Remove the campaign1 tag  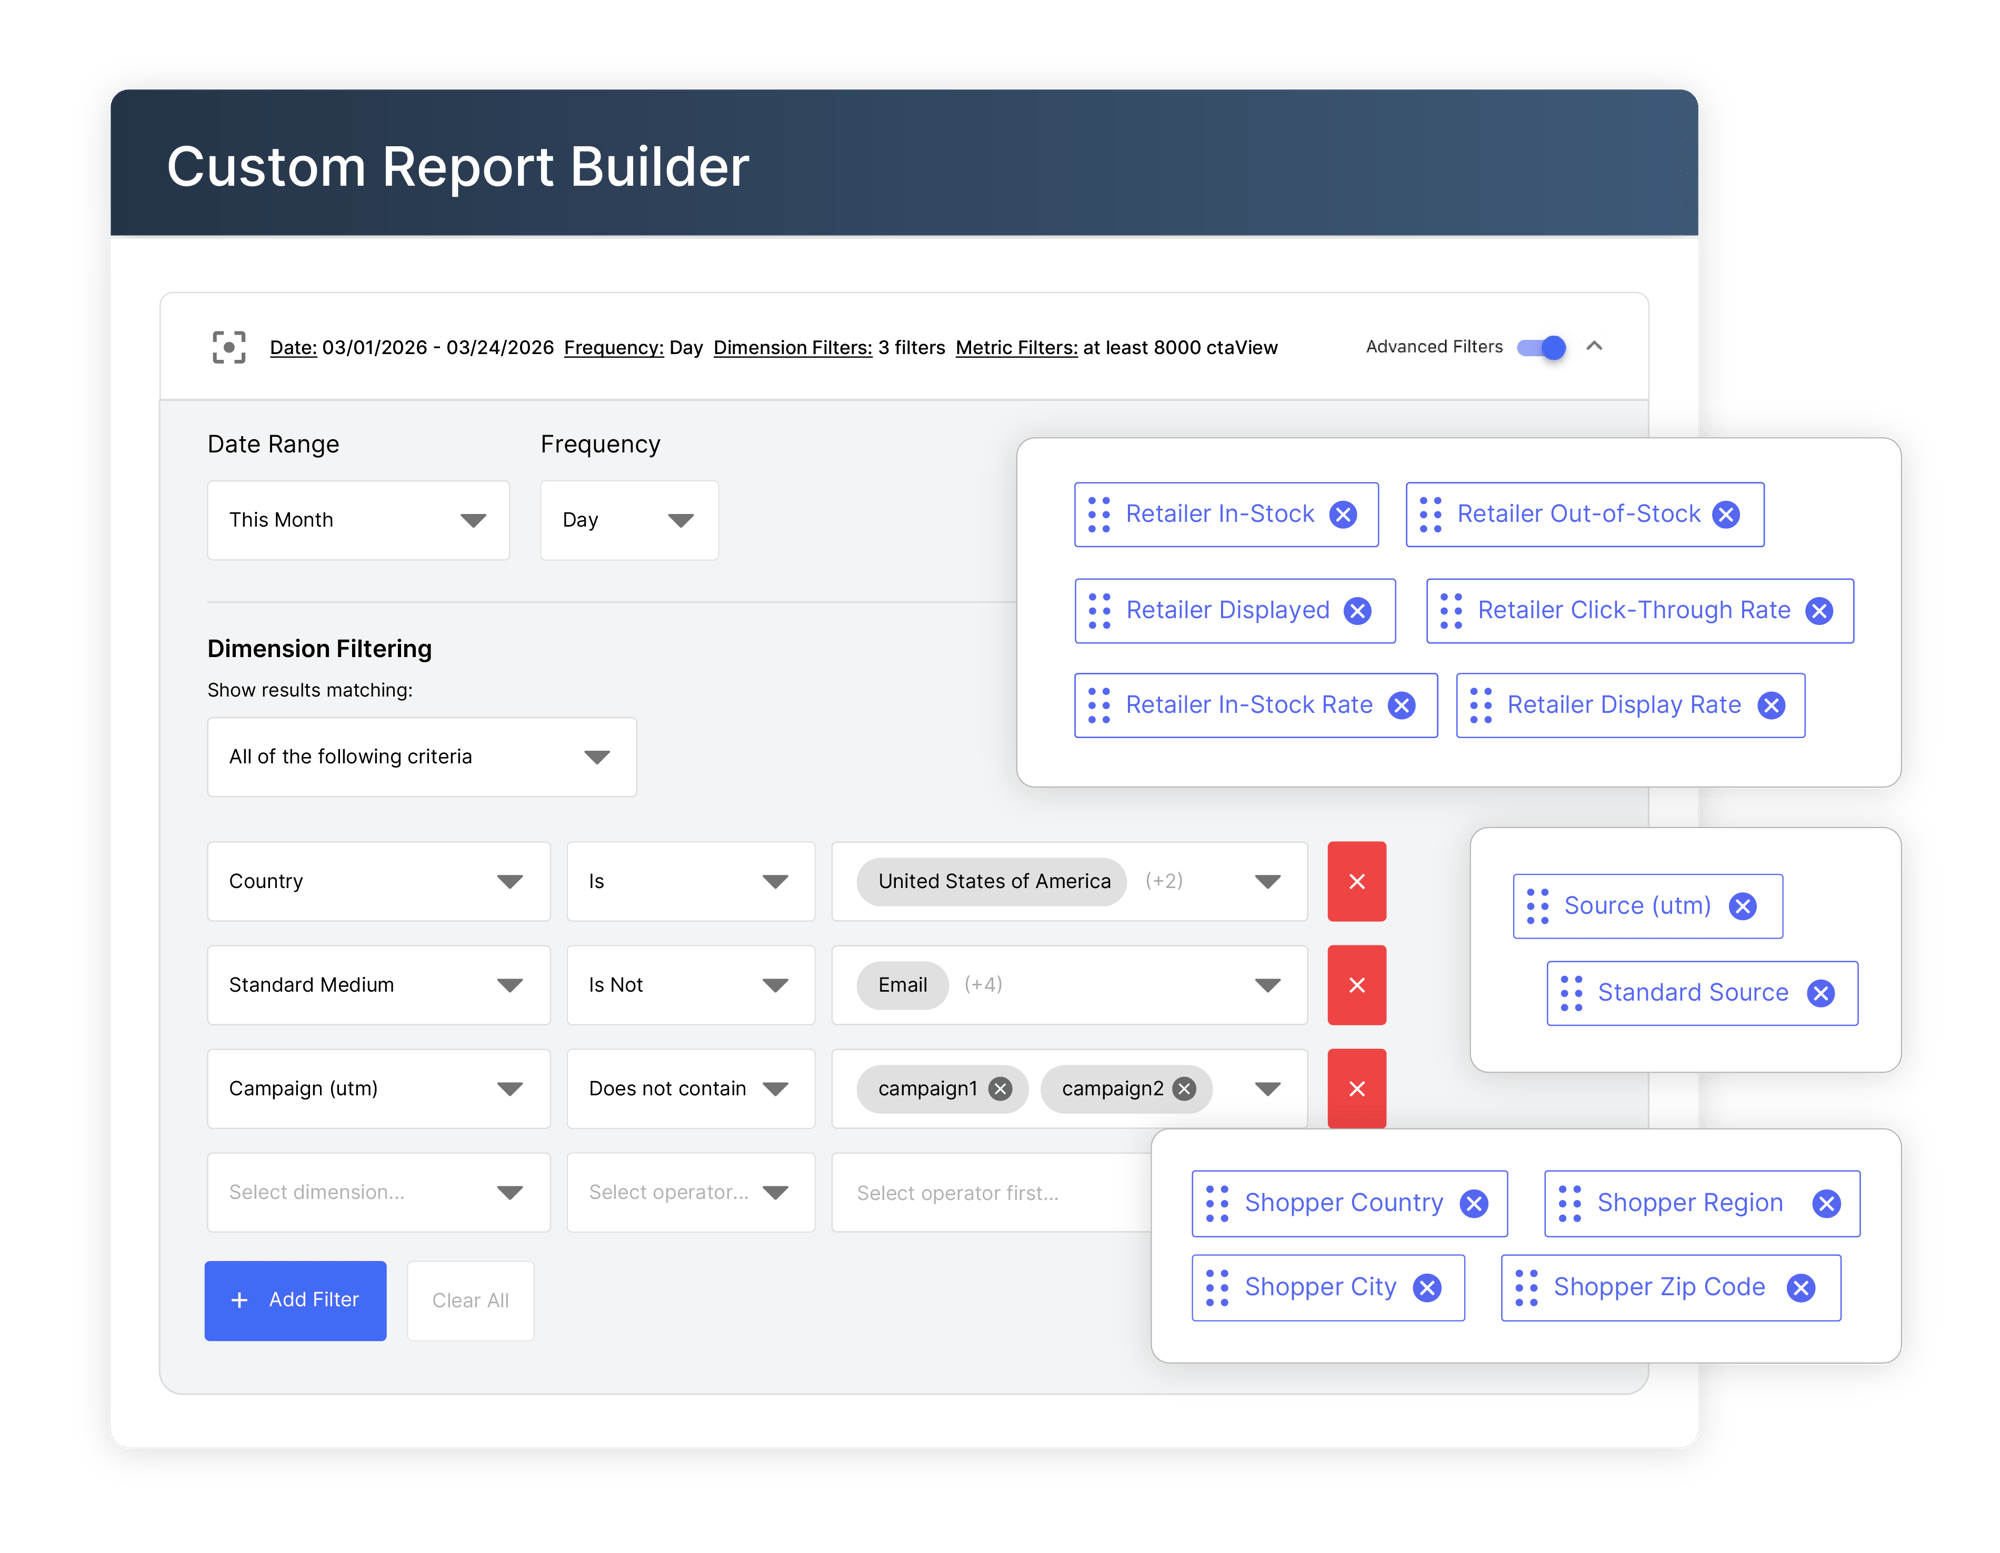999,1089
